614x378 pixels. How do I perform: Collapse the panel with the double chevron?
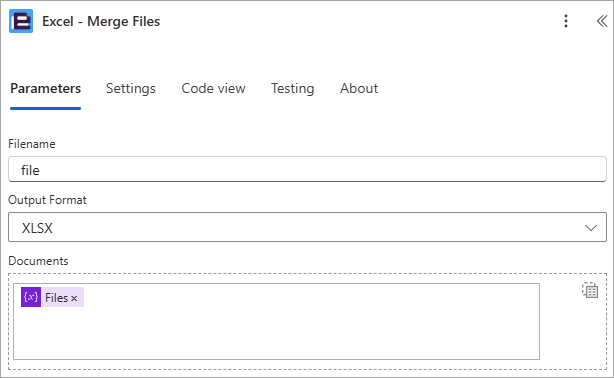(x=602, y=21)
